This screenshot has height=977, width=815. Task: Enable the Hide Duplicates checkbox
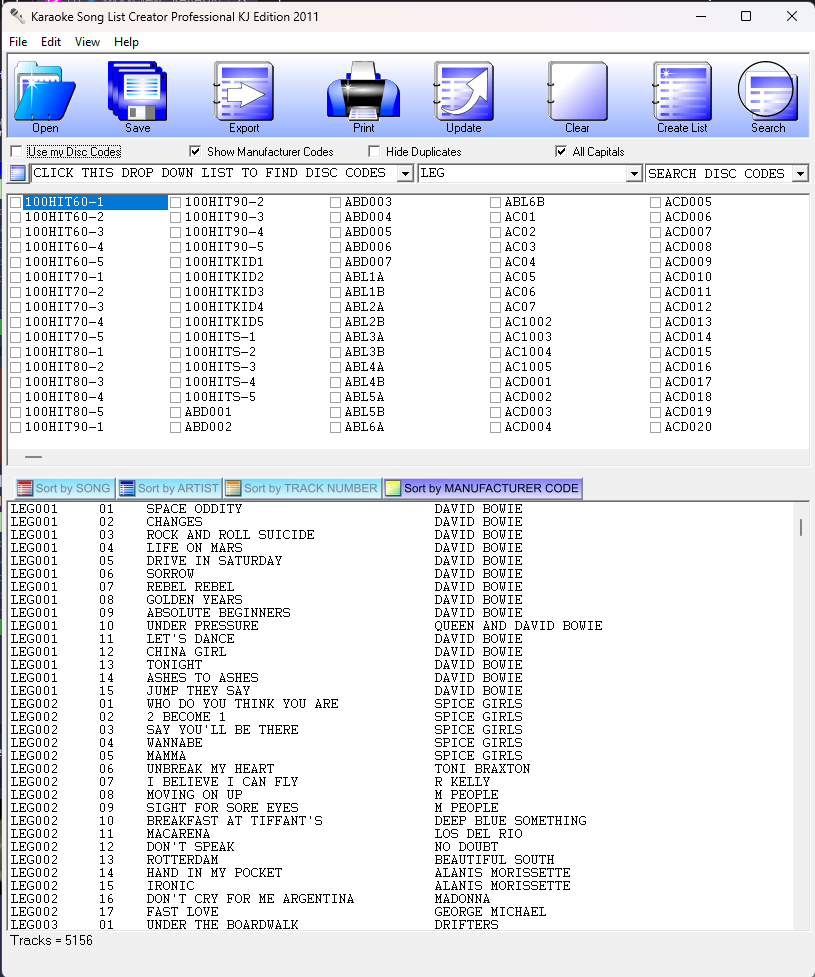(x=374, y=151)
